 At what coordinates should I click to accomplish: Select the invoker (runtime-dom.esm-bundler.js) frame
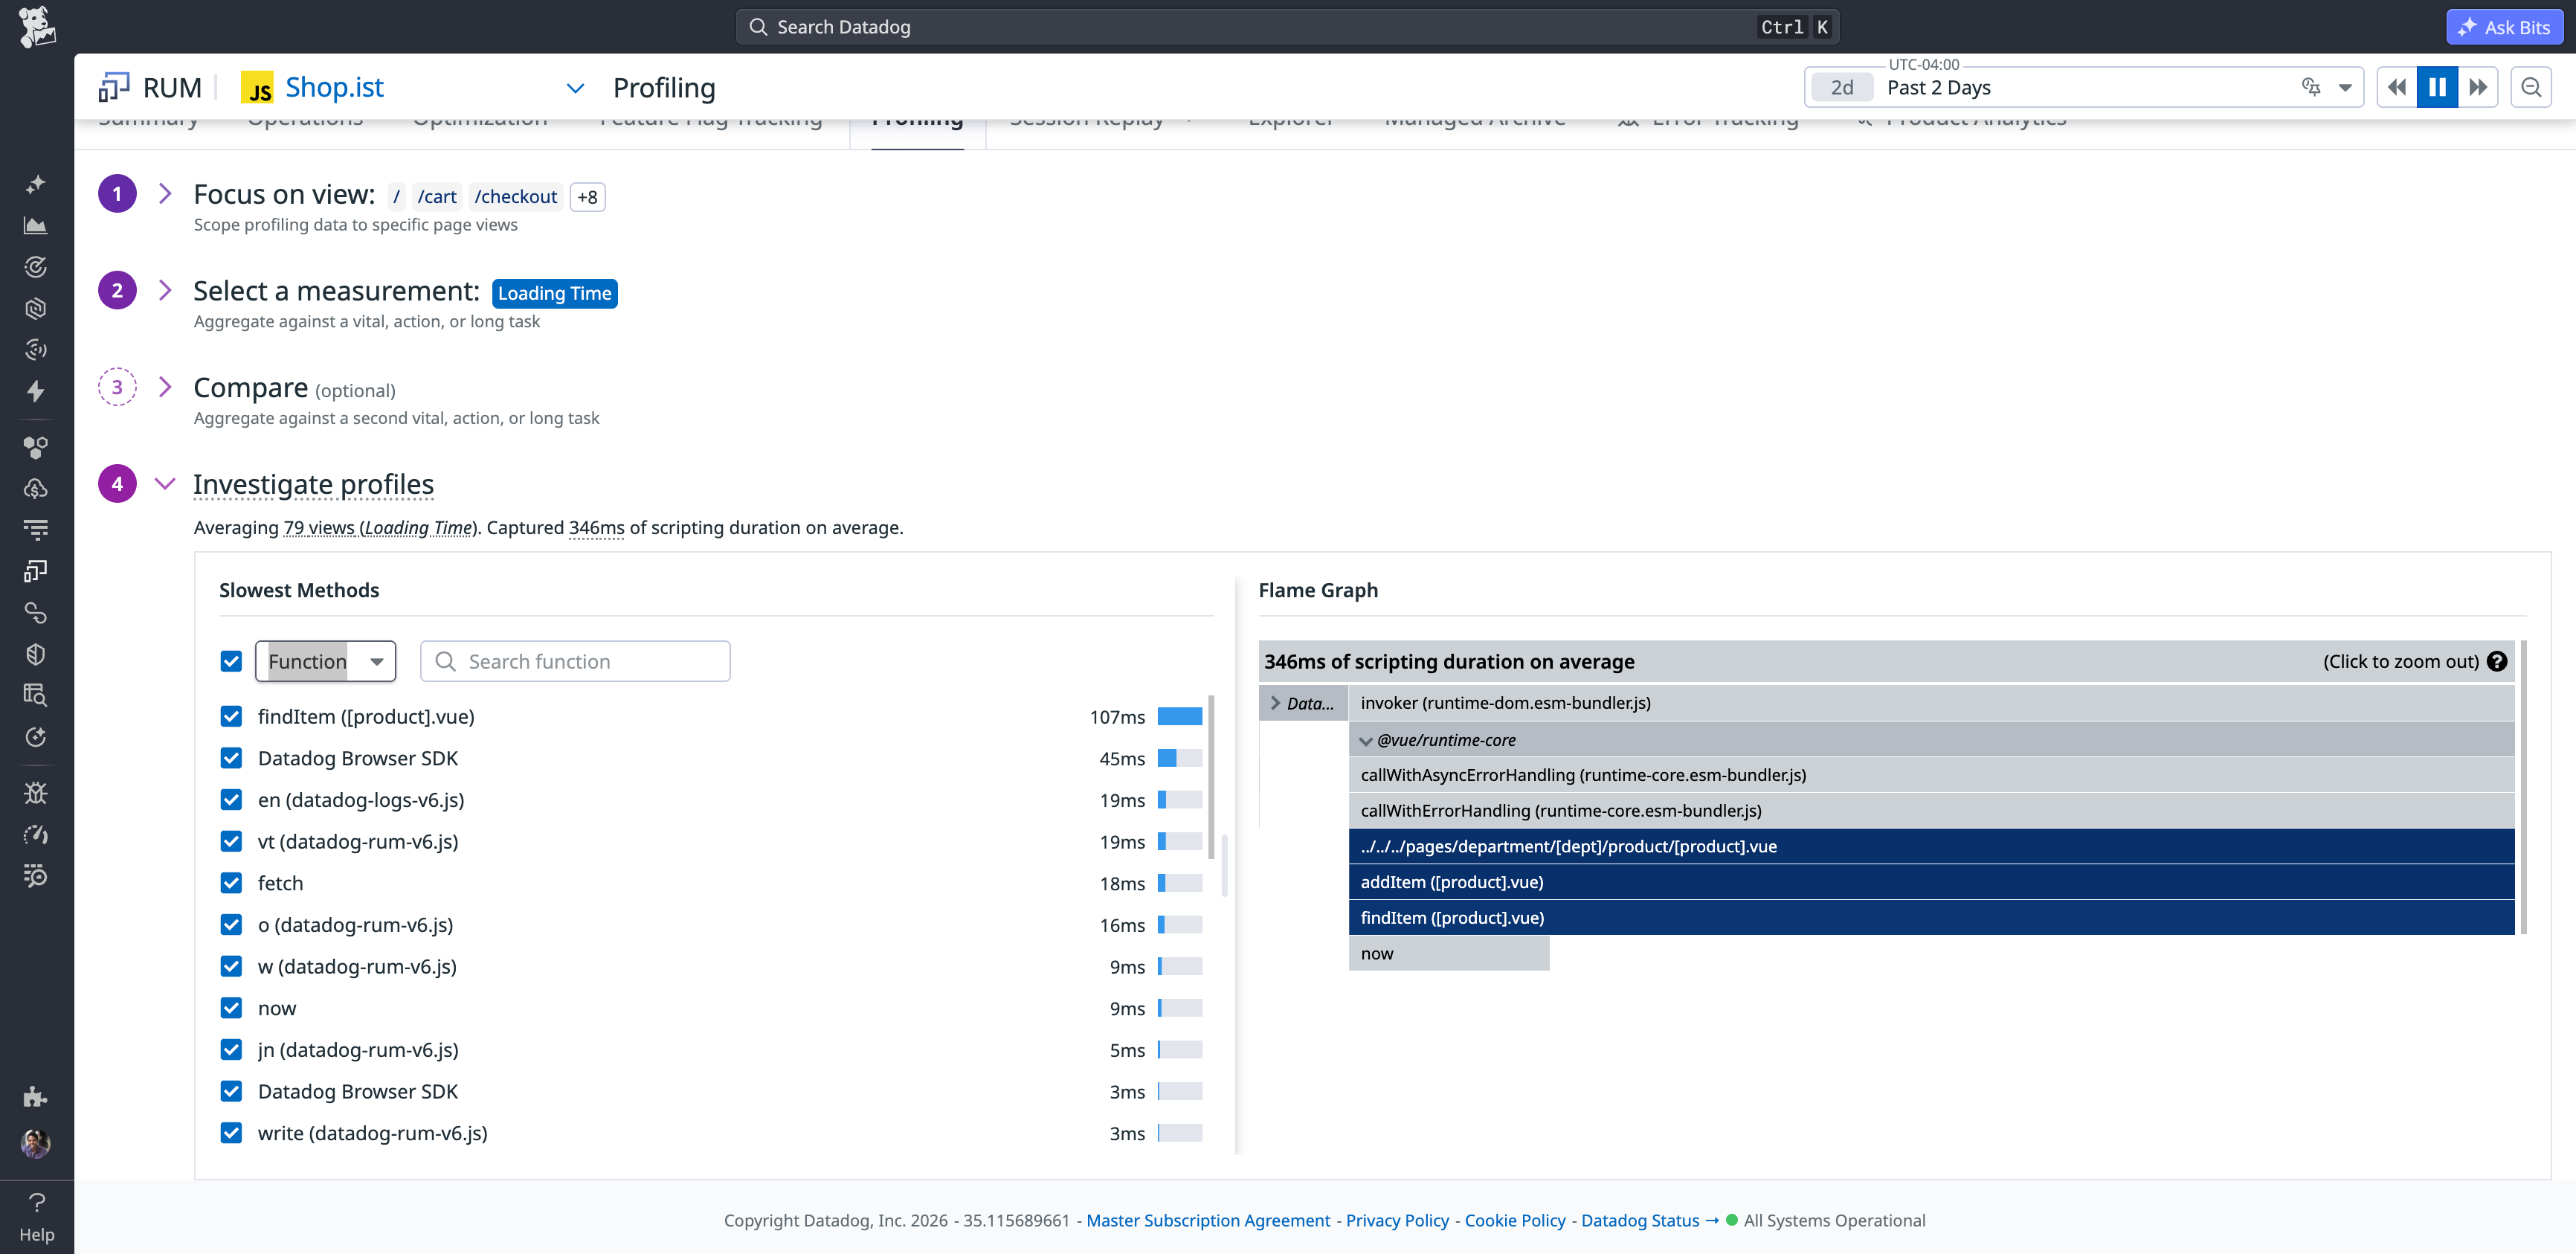click(1931, 703)
